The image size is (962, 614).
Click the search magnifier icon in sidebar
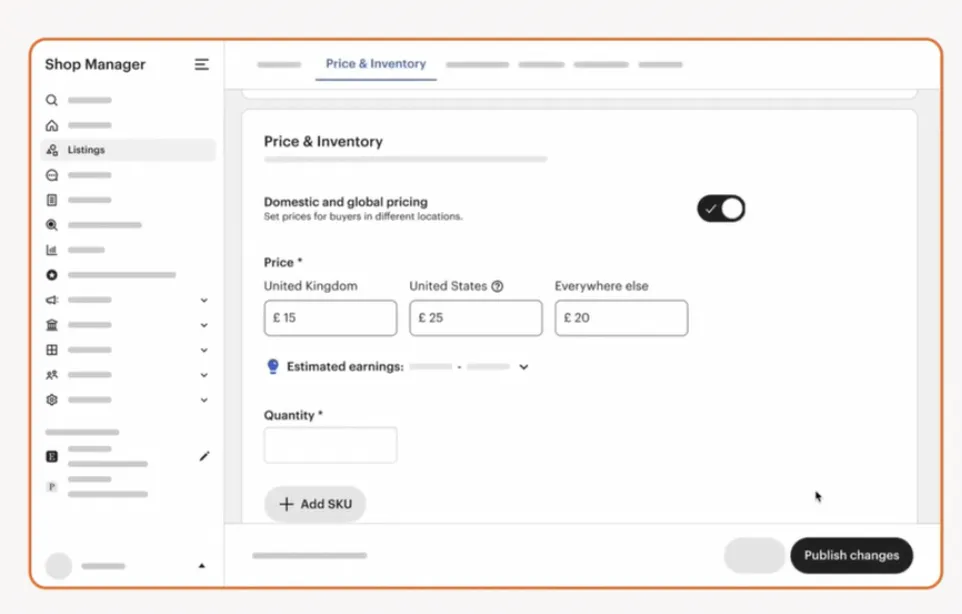click(x=52, y=100)
